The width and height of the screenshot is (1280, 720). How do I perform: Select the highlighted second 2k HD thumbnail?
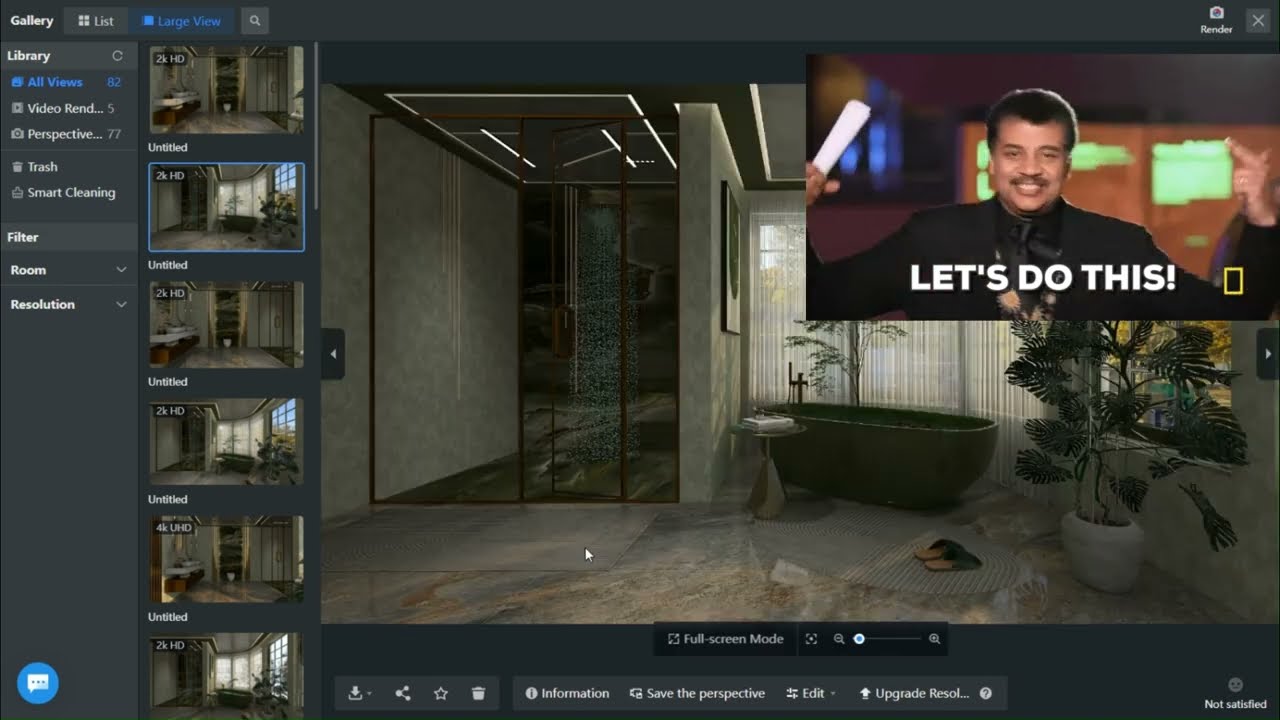[227, 207]
